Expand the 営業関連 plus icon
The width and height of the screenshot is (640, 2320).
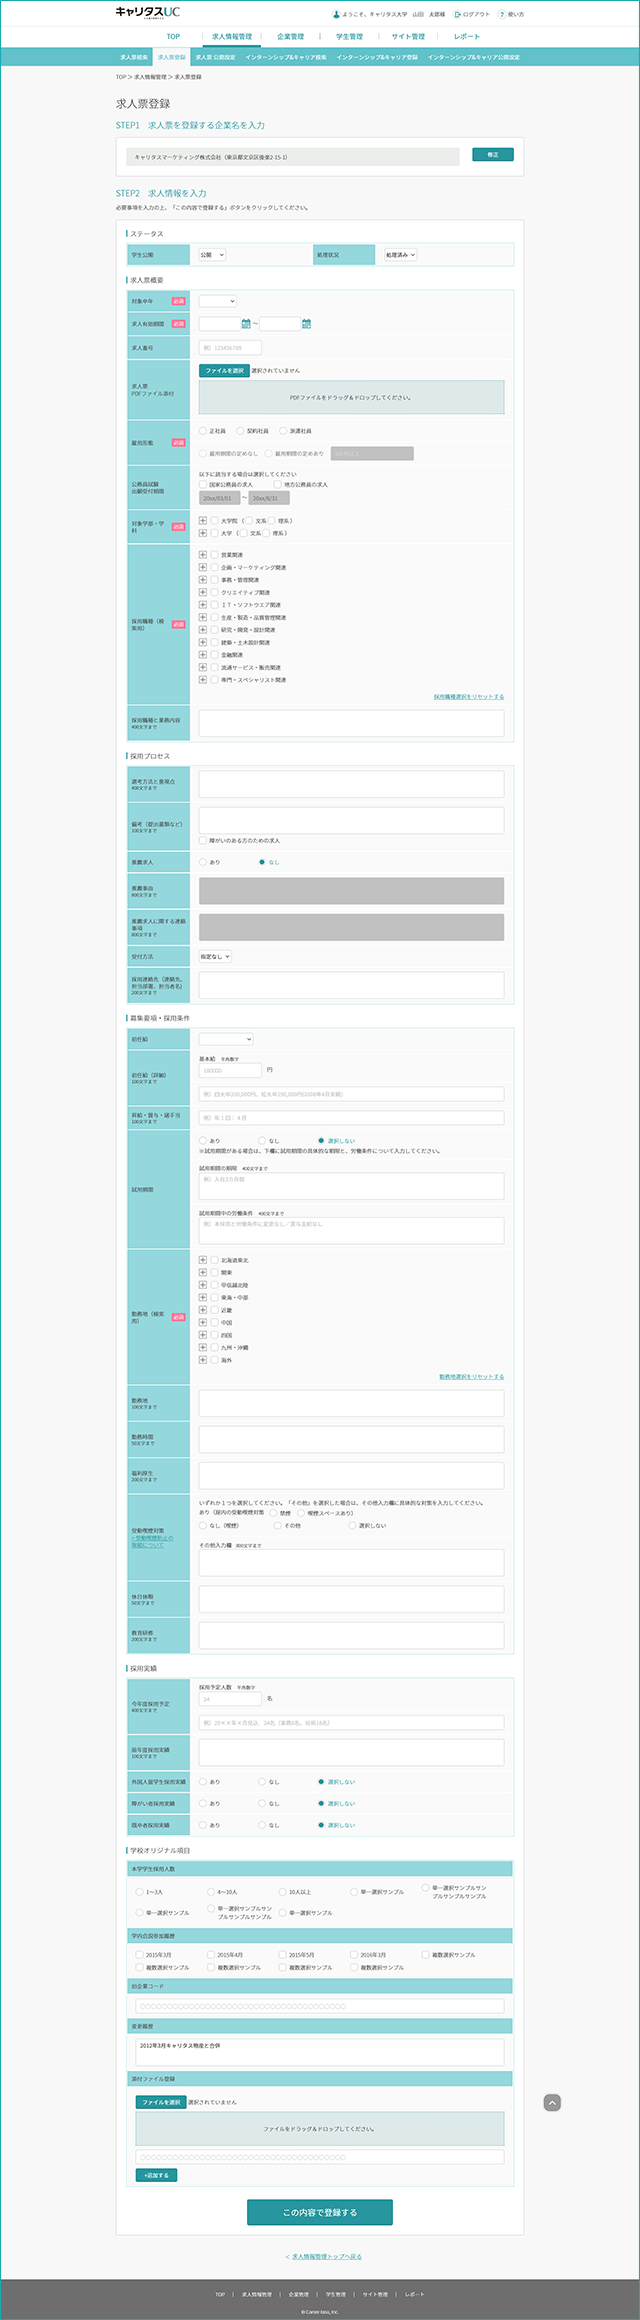point(203,554)
